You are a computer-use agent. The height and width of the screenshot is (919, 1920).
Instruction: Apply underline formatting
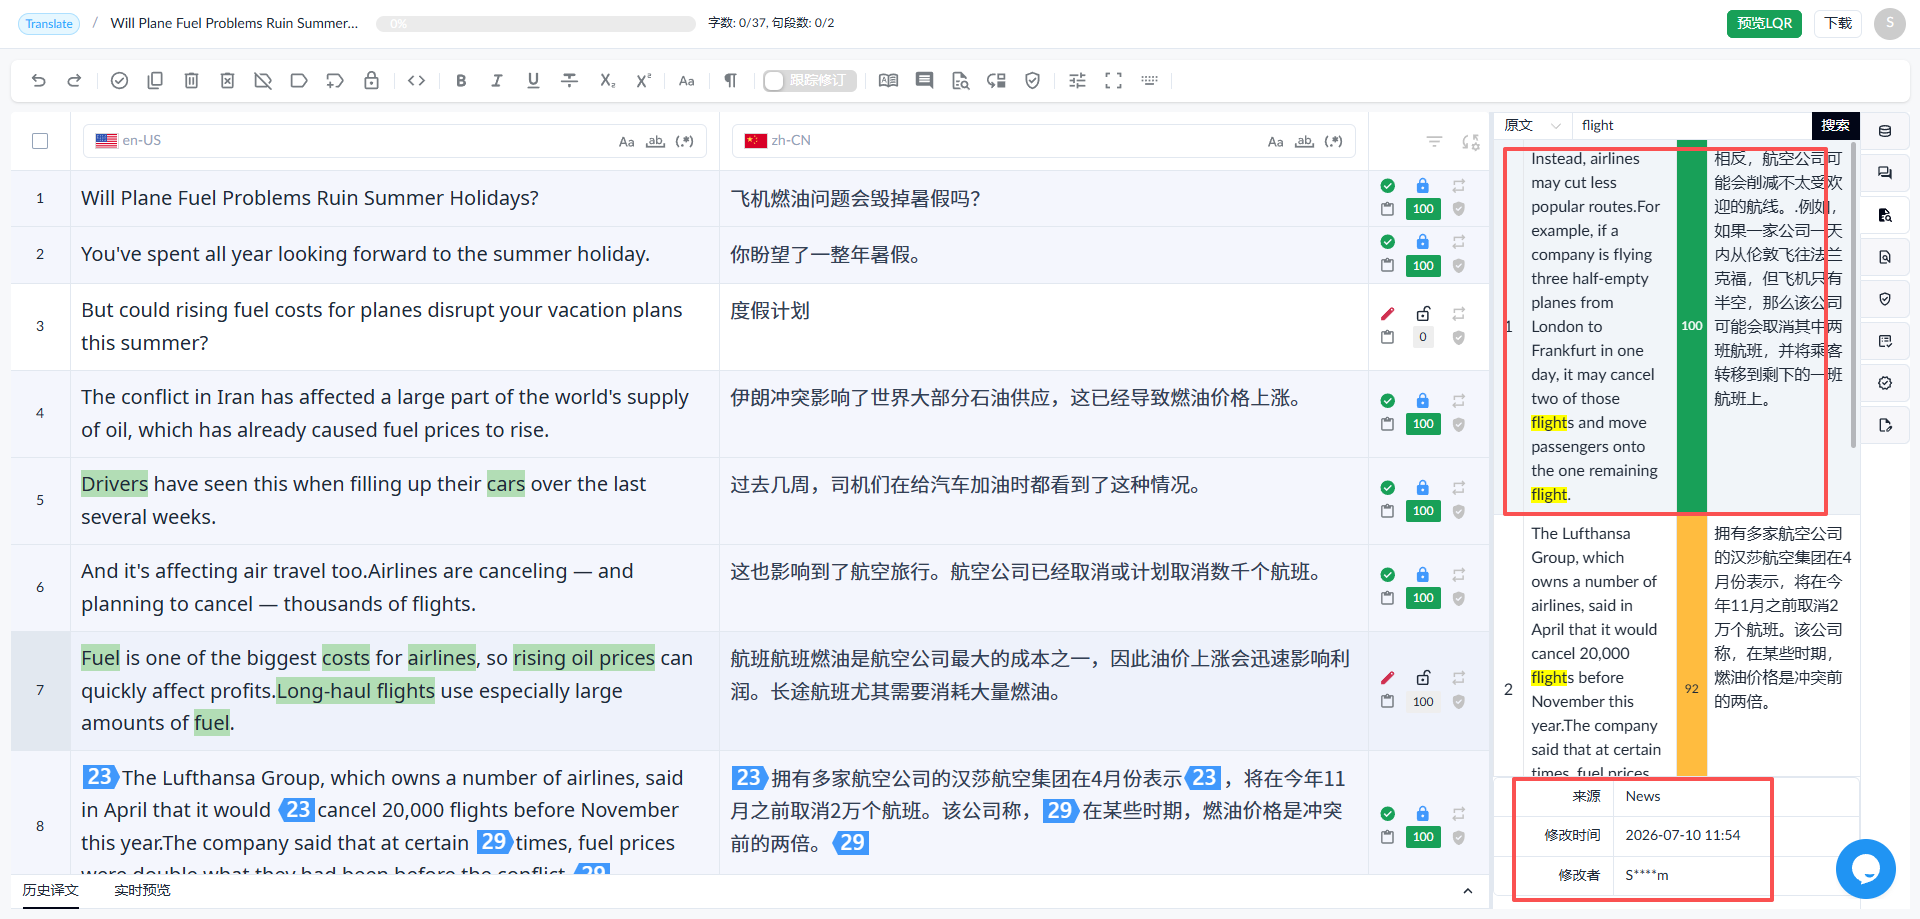tap(533, 81)
